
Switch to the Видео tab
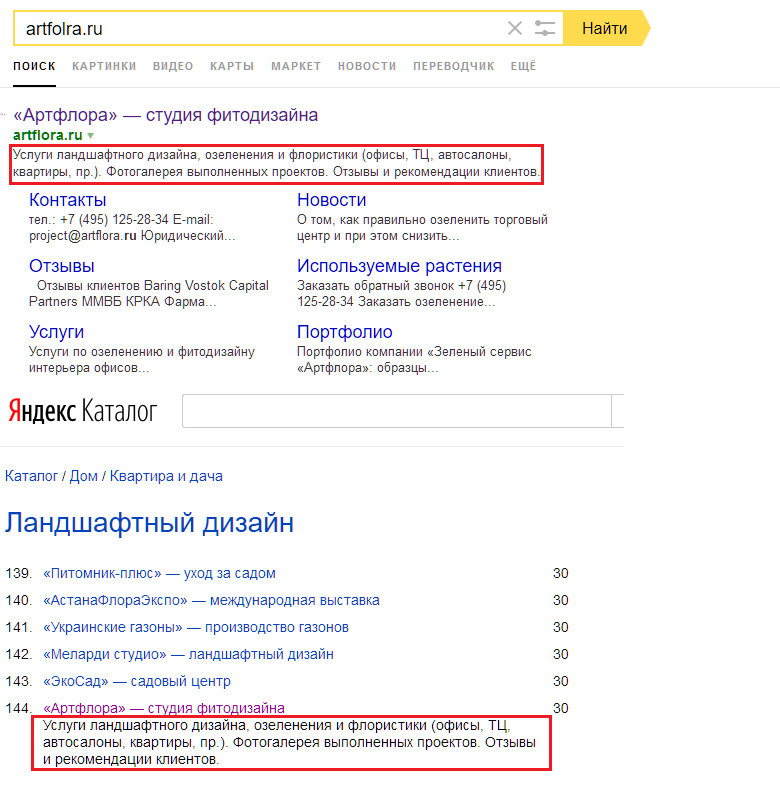point(173,66)
